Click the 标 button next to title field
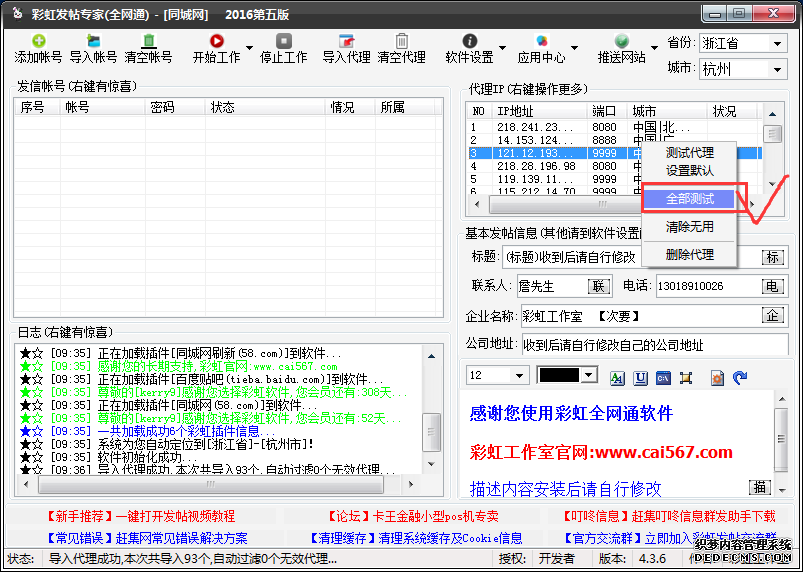Image resolution: width=803 pixels, height=572 pixels. pos(772,257)
